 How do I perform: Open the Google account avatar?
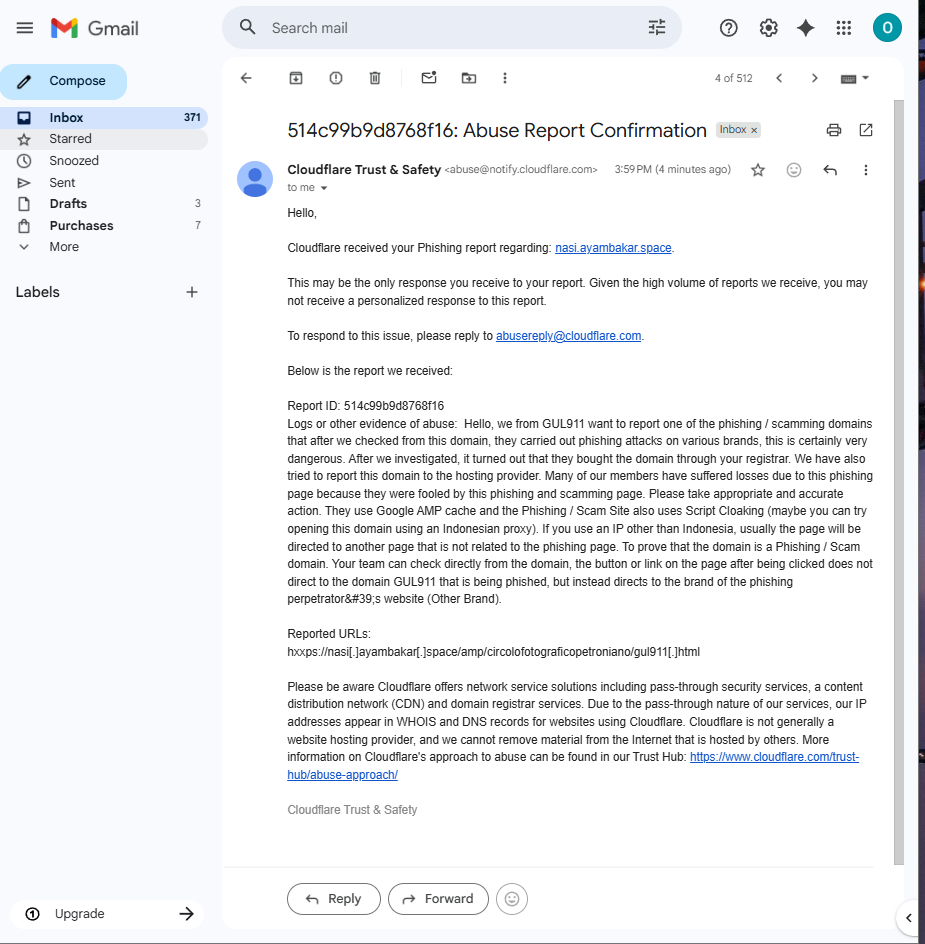click(887, 28)
